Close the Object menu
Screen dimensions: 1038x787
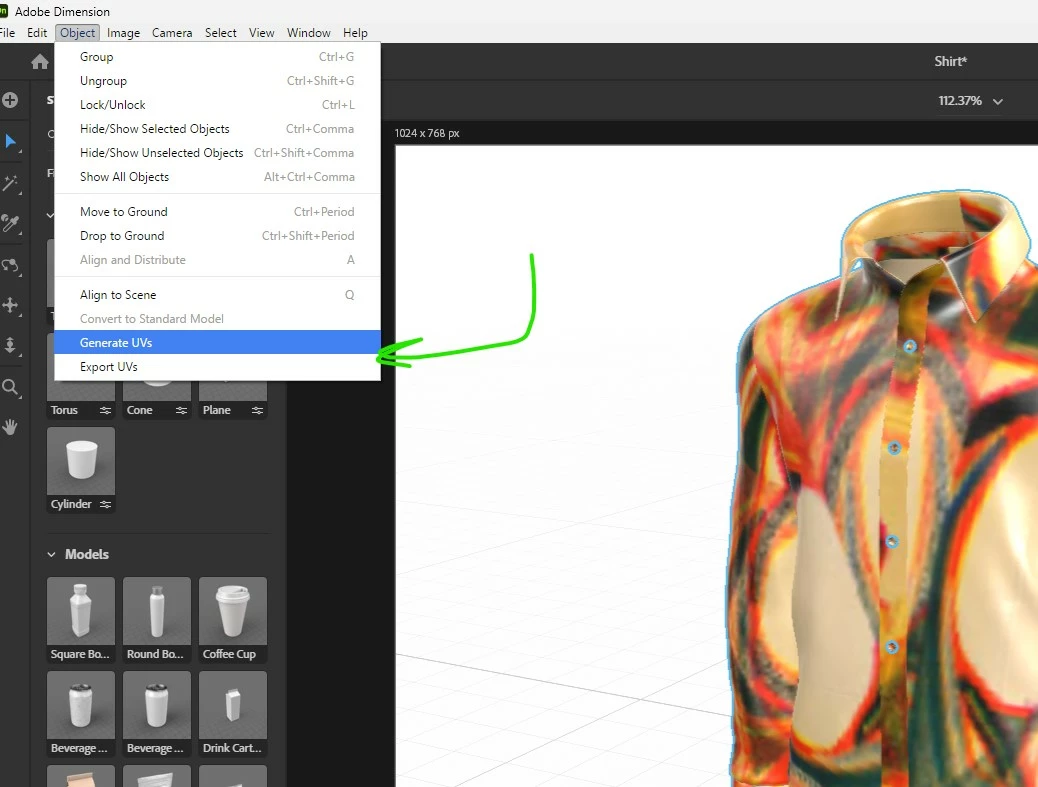[77, 33]
